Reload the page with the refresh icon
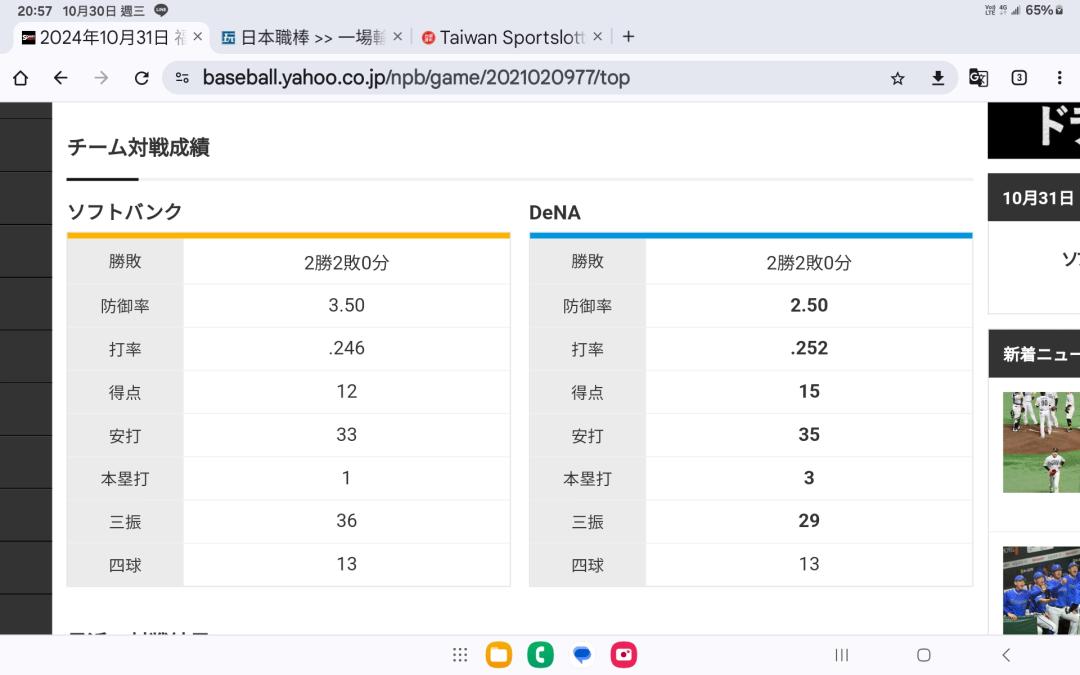 (142, 78)
